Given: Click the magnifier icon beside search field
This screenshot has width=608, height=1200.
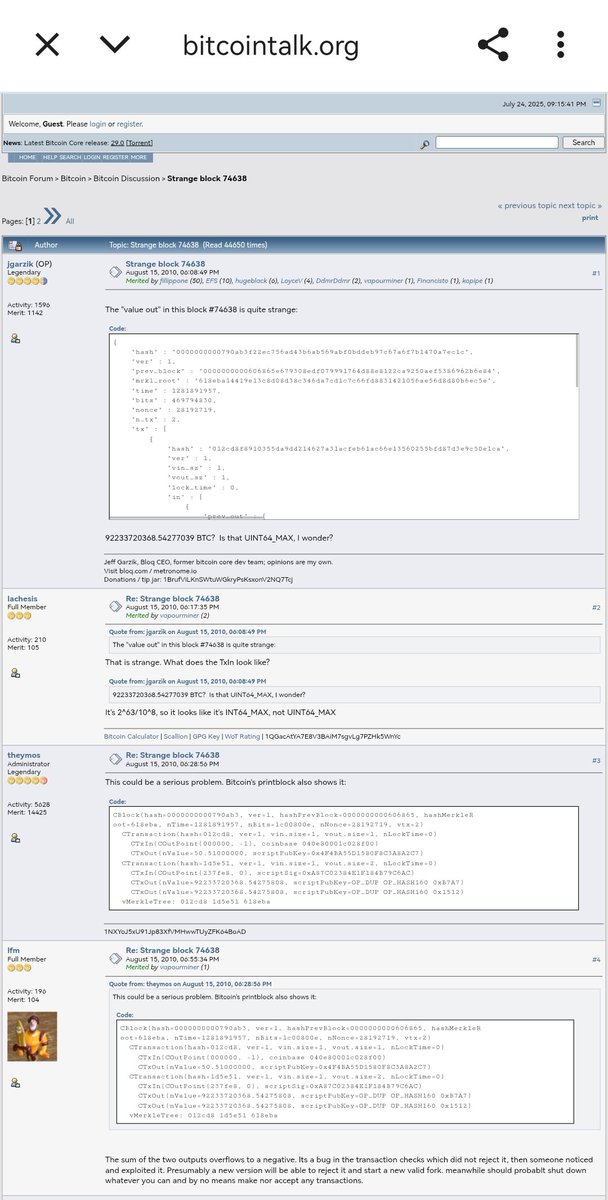Looking at the screenshot, I should [425, 144].
